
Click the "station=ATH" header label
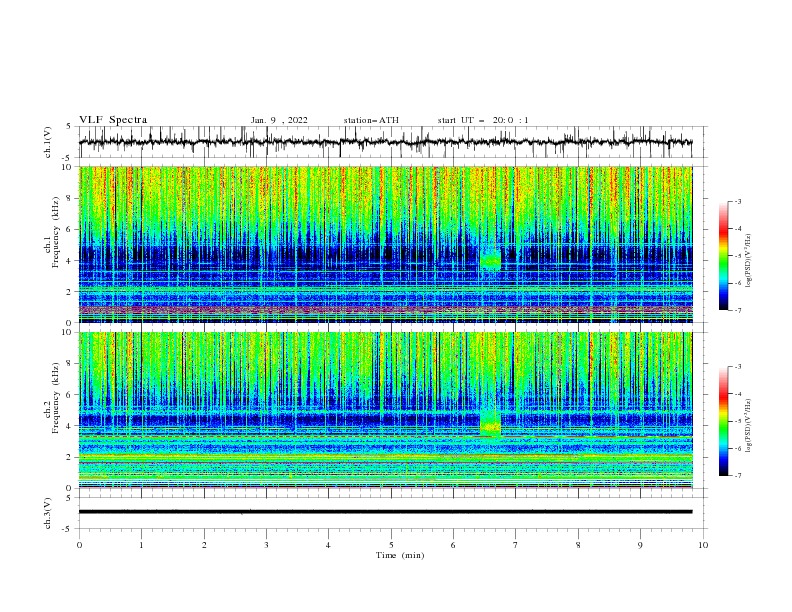coord(371,120)
